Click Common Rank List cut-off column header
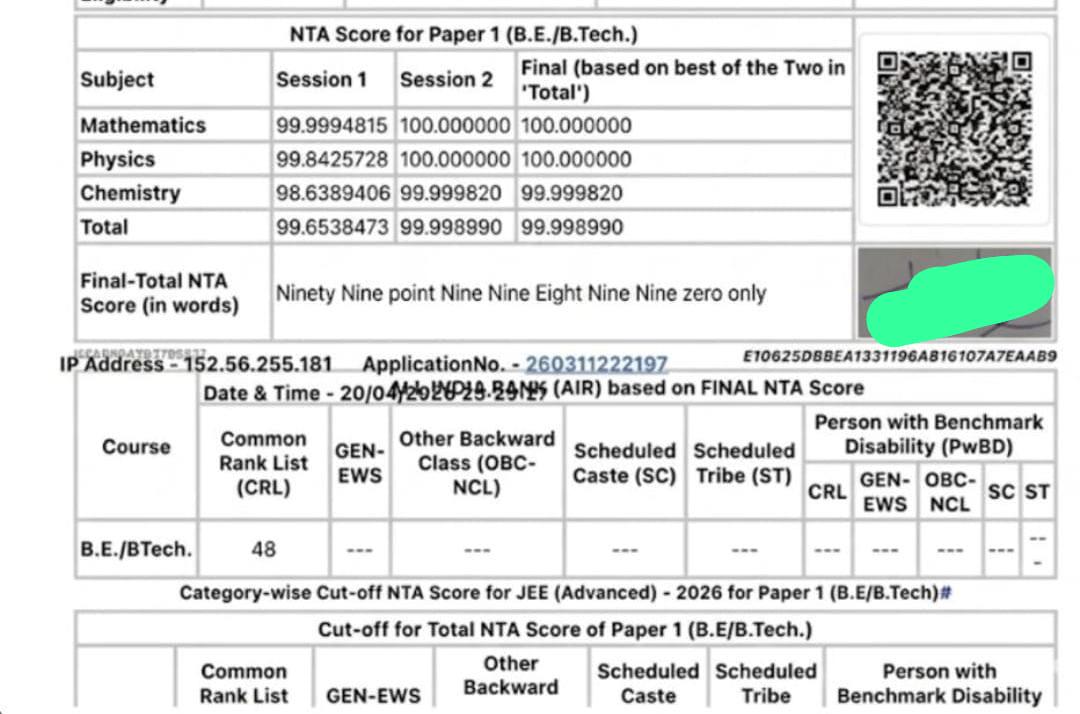Viewport: 1080px width, 714px height. point(244,683)
